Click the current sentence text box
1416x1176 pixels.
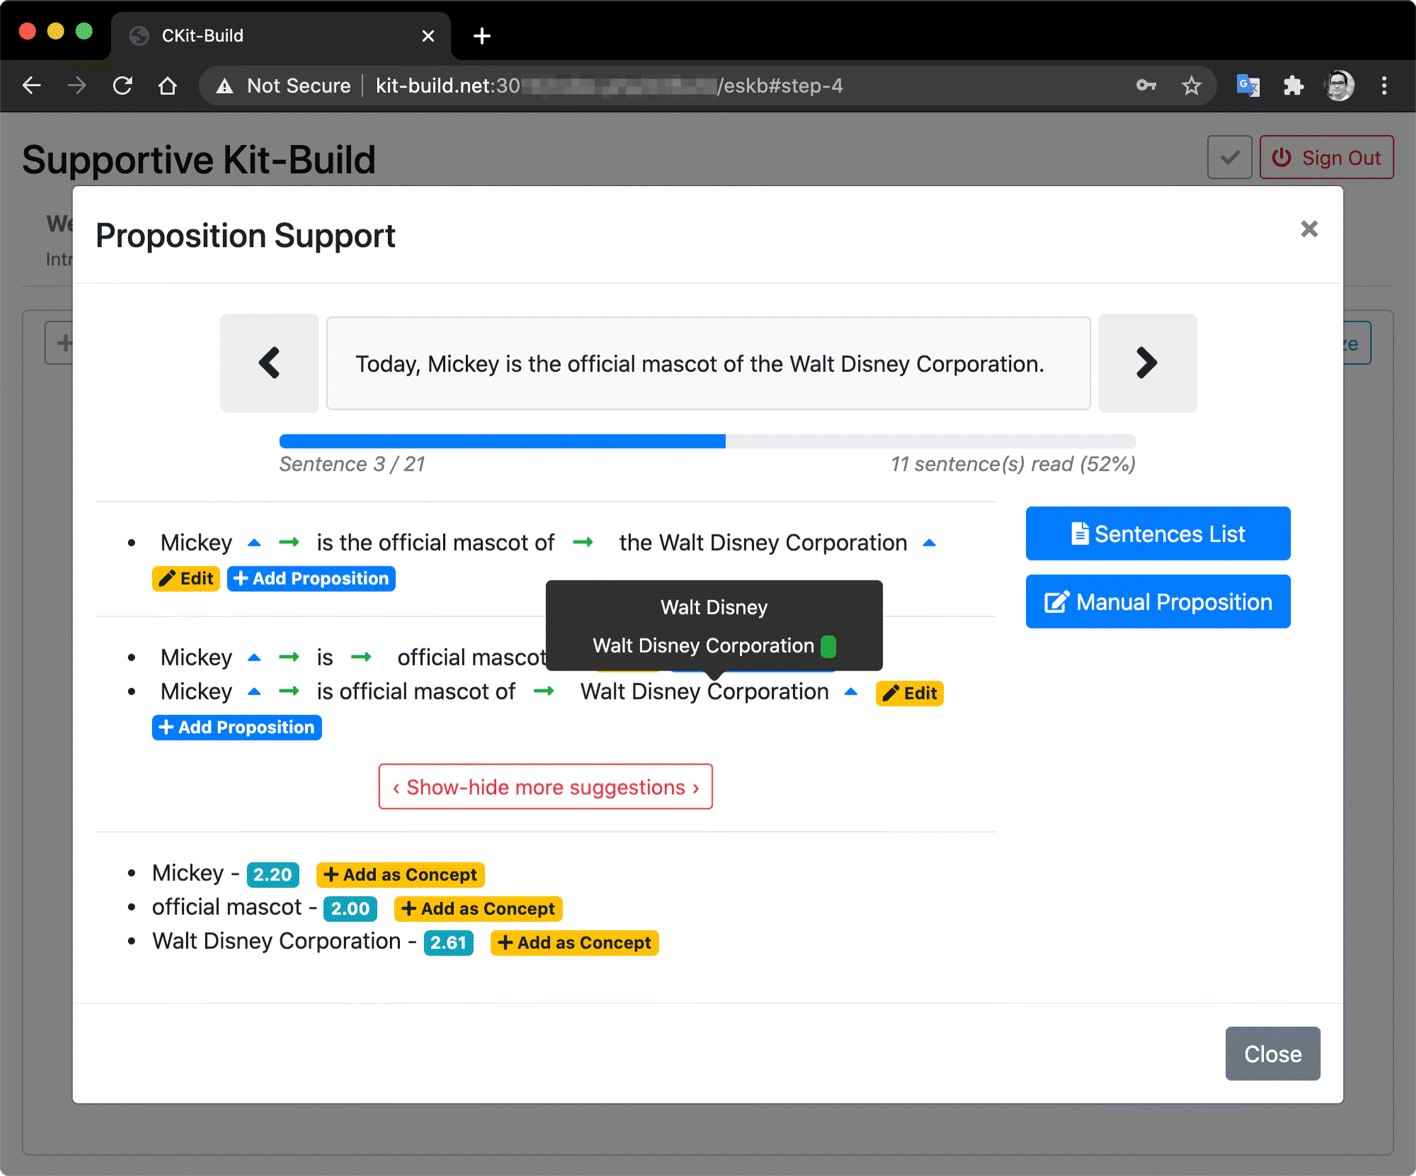[x=708, y=364]
